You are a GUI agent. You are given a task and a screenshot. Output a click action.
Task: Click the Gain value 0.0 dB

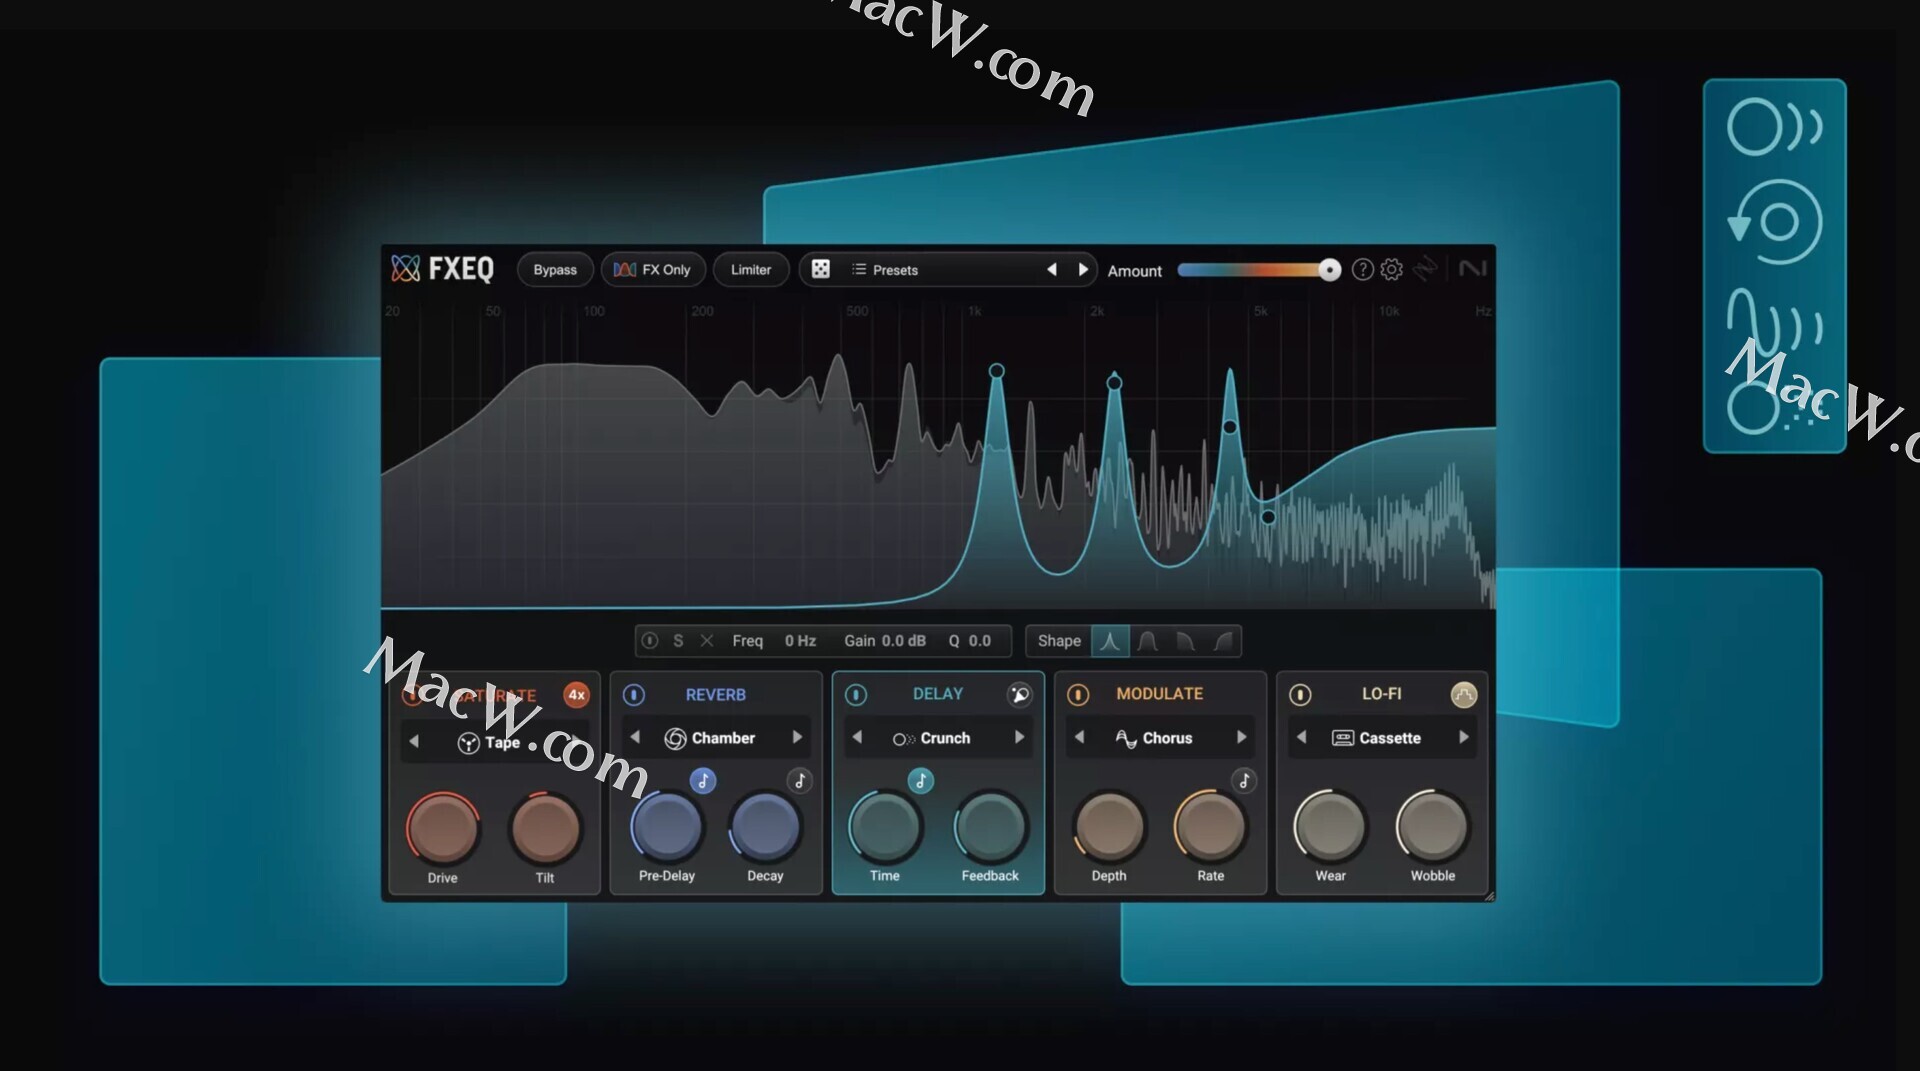tap(904, 641)
